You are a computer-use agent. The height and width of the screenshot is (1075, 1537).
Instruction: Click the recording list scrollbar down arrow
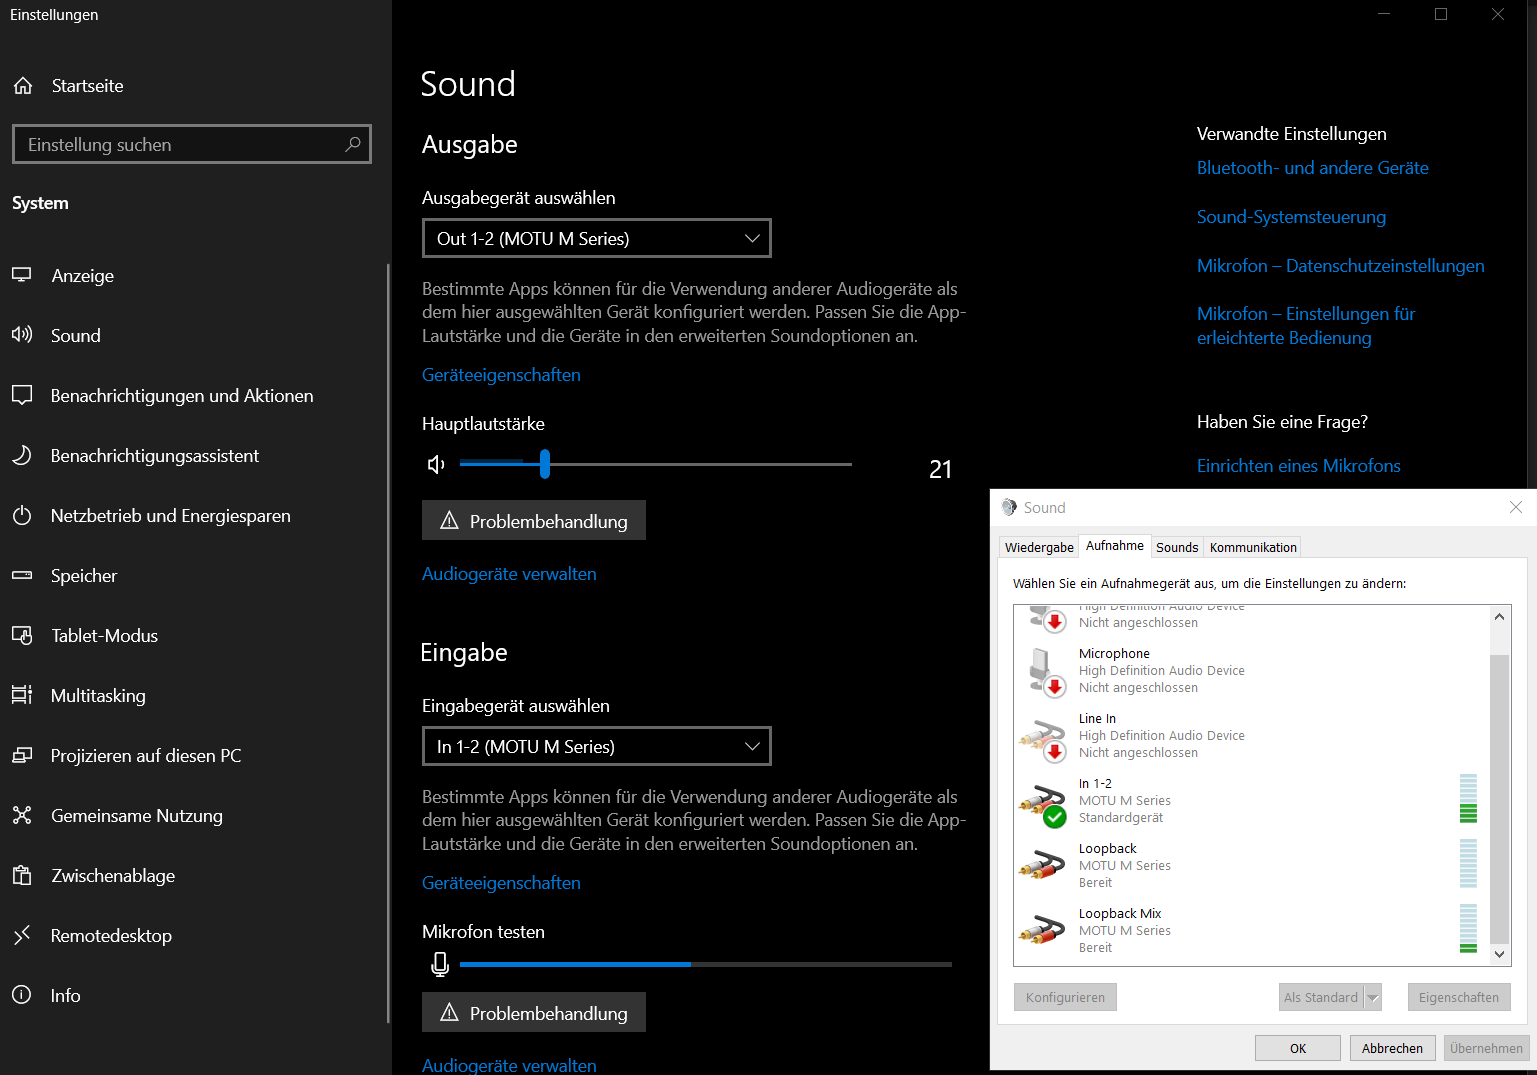[1499, 954]
